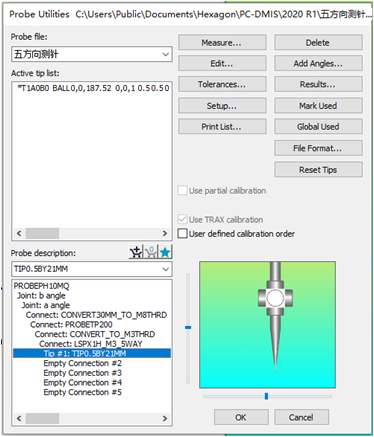Enable User defined calibration order checkbox
Screen dimensions: 374x437
point(182,233)
